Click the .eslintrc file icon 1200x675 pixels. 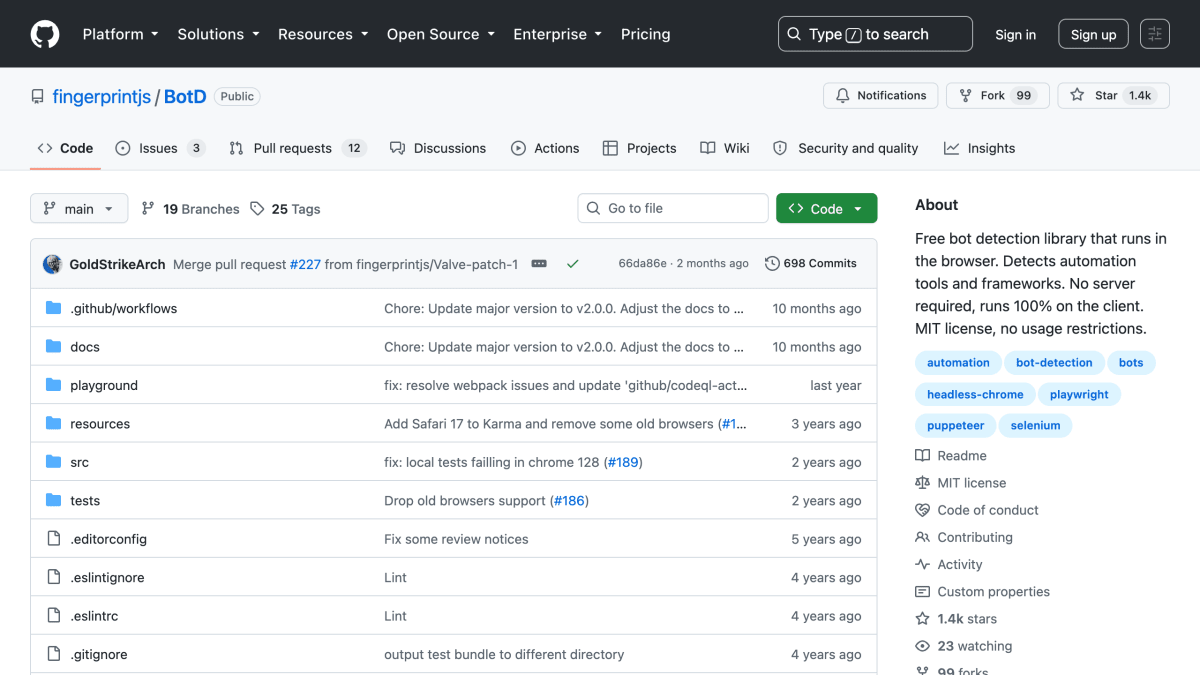tap(54, 616)
